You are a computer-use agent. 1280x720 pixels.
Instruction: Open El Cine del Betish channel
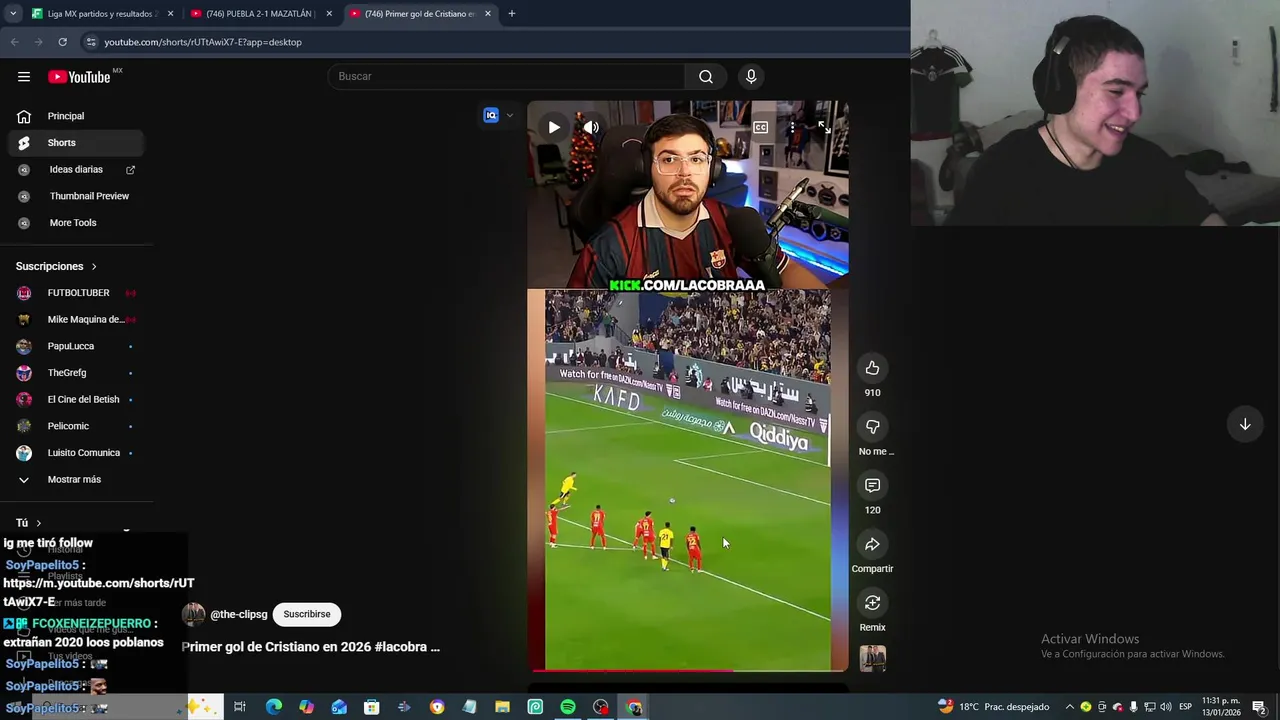pos(76,399)
